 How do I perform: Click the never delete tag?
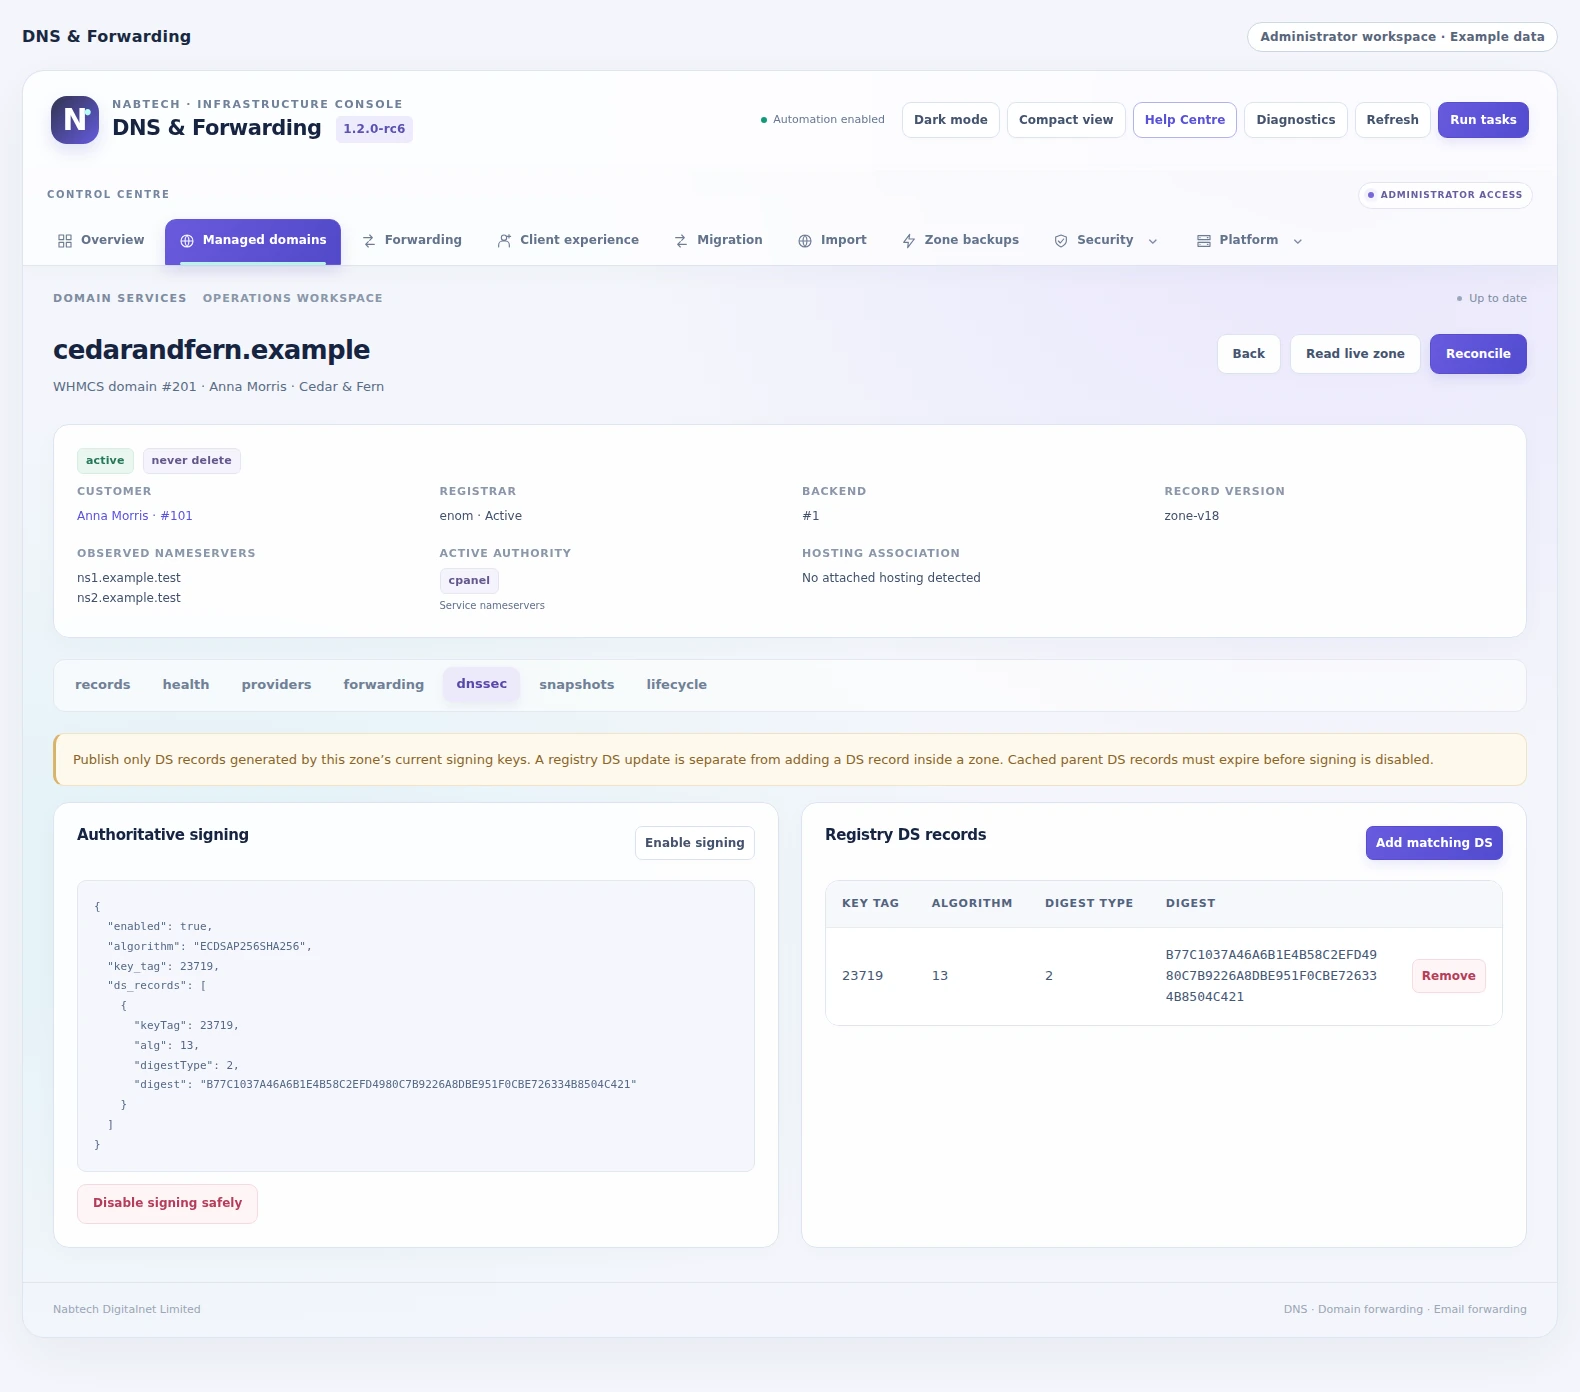192,461
